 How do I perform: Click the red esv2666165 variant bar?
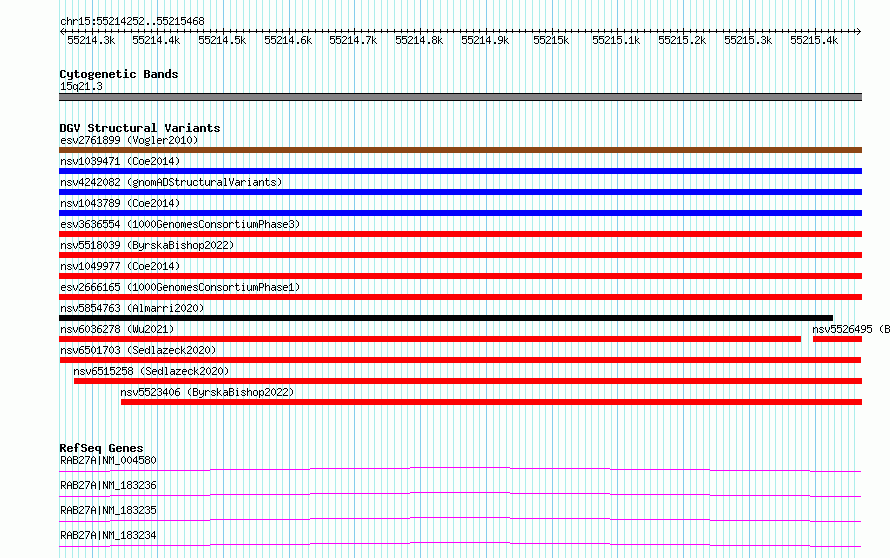(460, 297)
